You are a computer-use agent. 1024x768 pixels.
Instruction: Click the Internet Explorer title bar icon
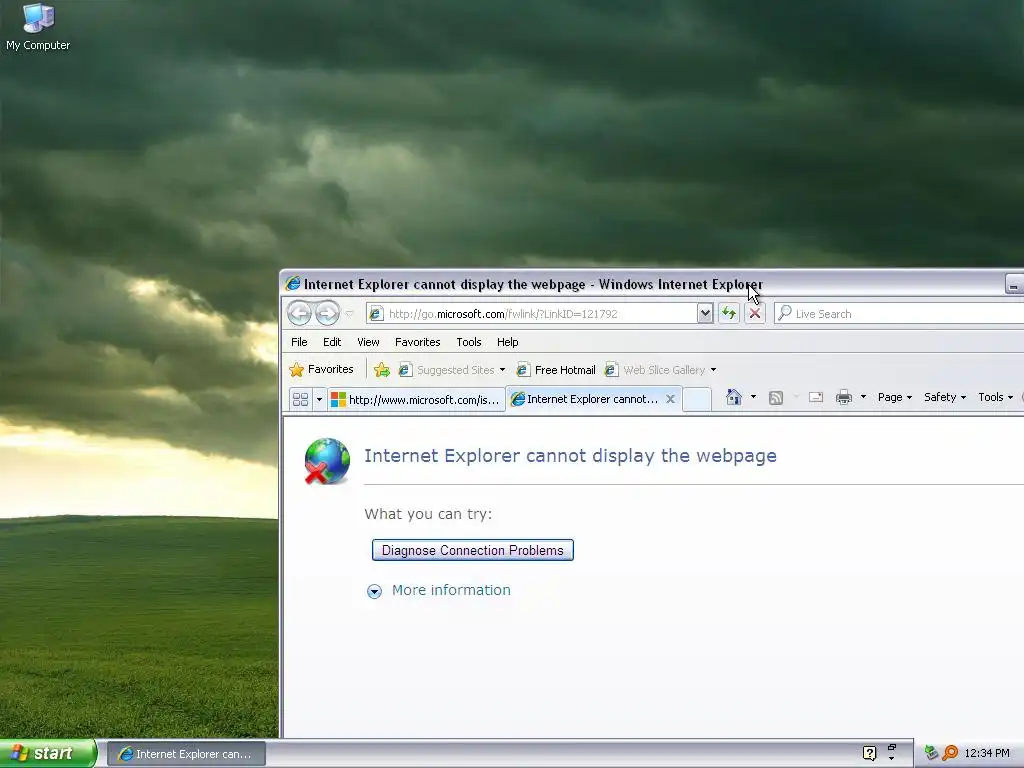(293, 283)
